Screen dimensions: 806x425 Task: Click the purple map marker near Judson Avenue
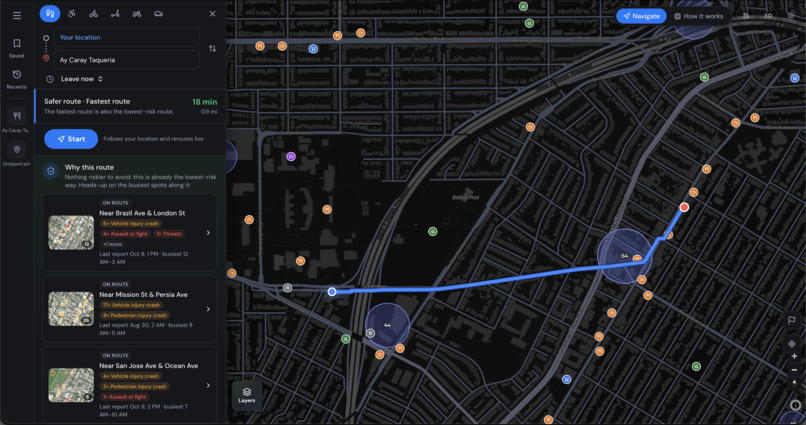[x=291, y=156]
